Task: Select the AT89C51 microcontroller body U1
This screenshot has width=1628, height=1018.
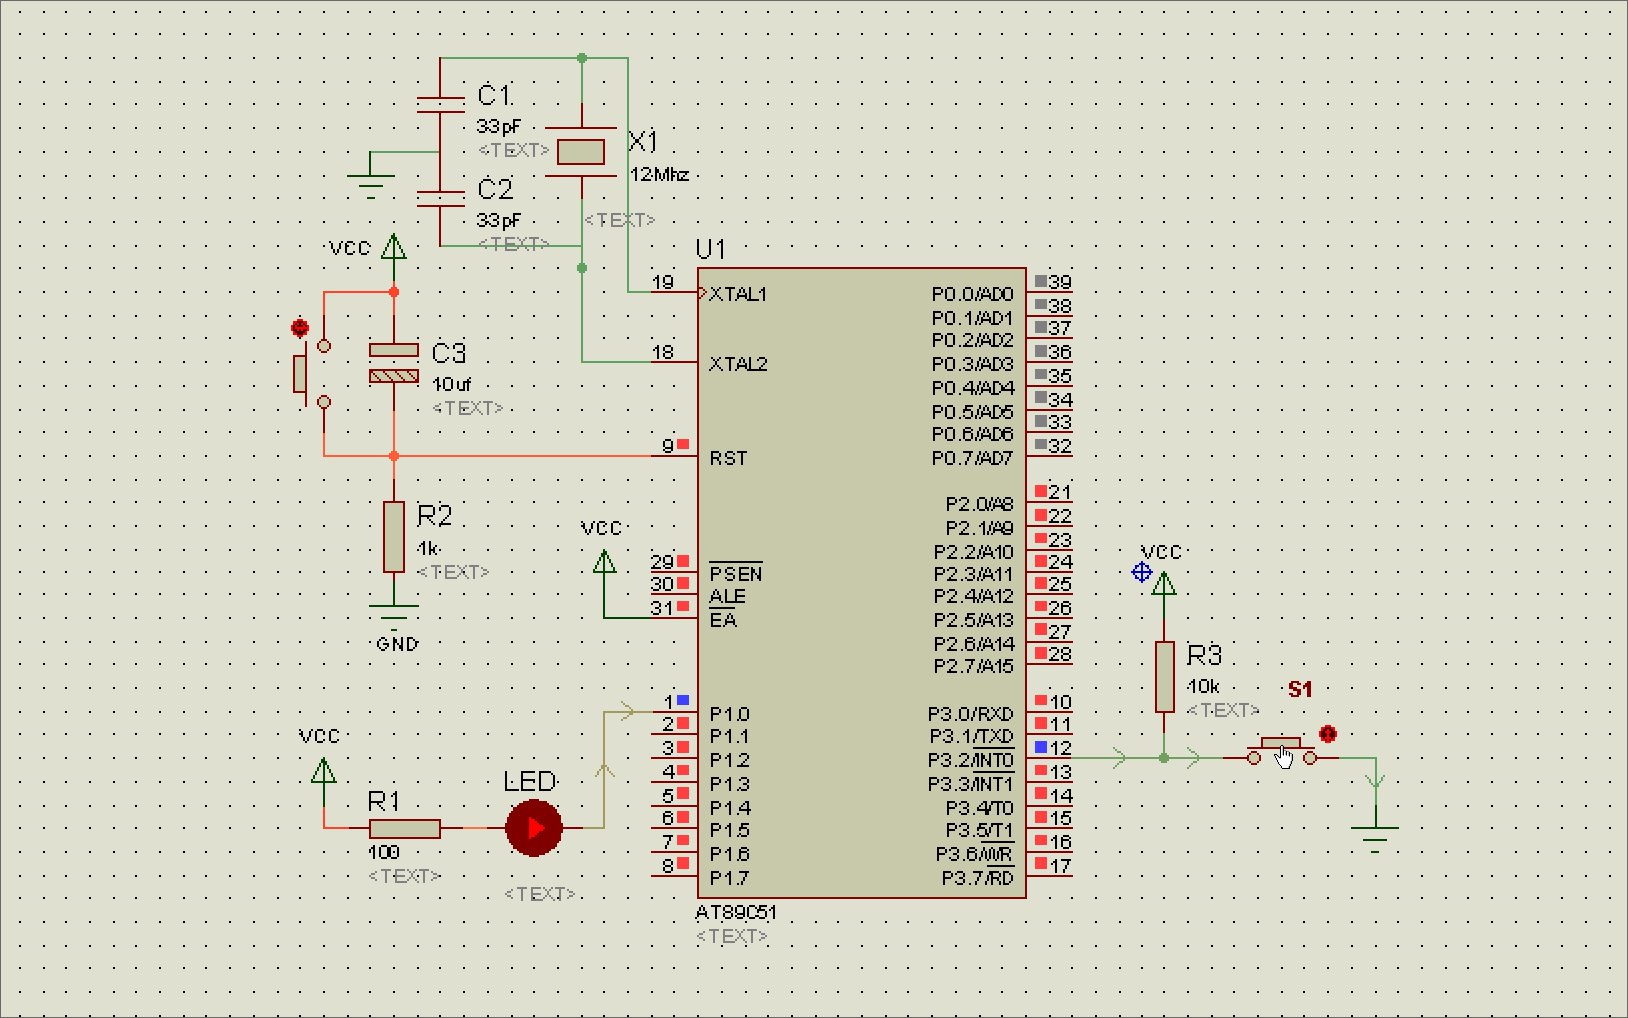Action: [x=862, y=583]
